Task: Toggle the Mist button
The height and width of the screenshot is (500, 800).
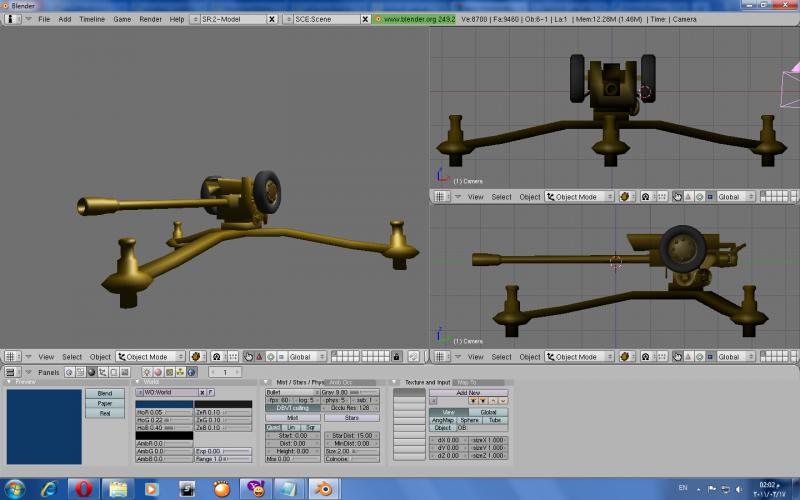Action: 292,418
